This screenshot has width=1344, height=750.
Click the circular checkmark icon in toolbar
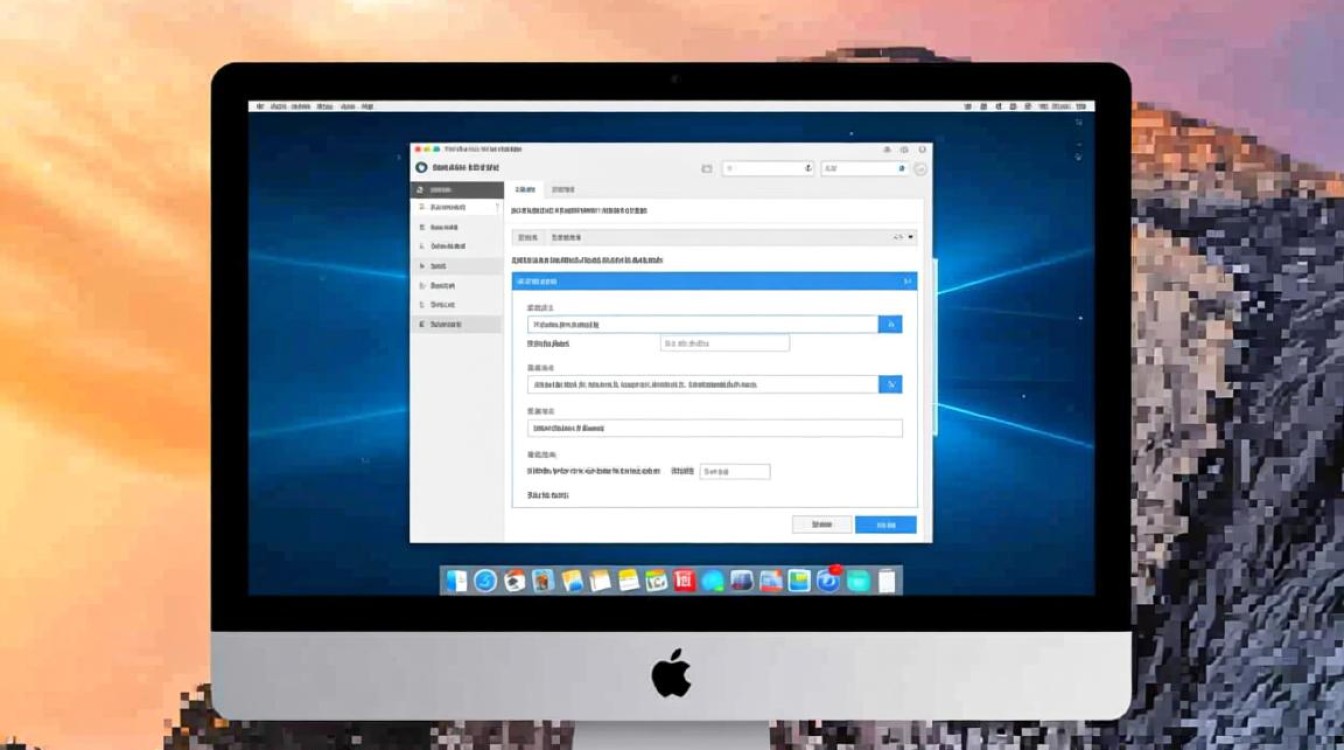pyautogui.click(x=920, y=169)
